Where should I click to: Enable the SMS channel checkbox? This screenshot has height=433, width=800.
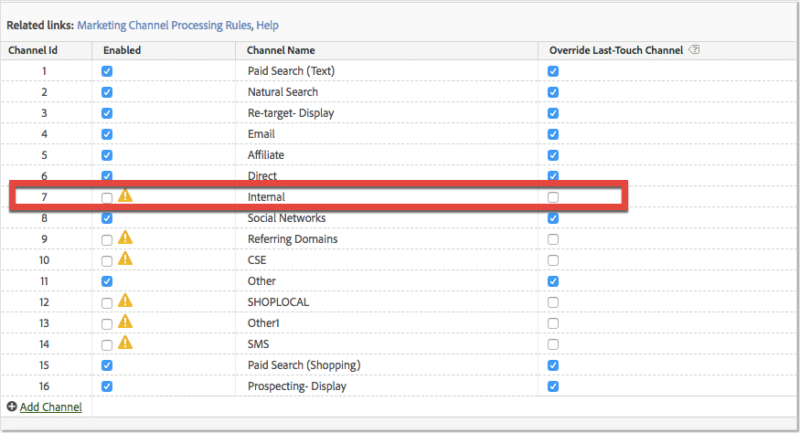pos(107,345)
